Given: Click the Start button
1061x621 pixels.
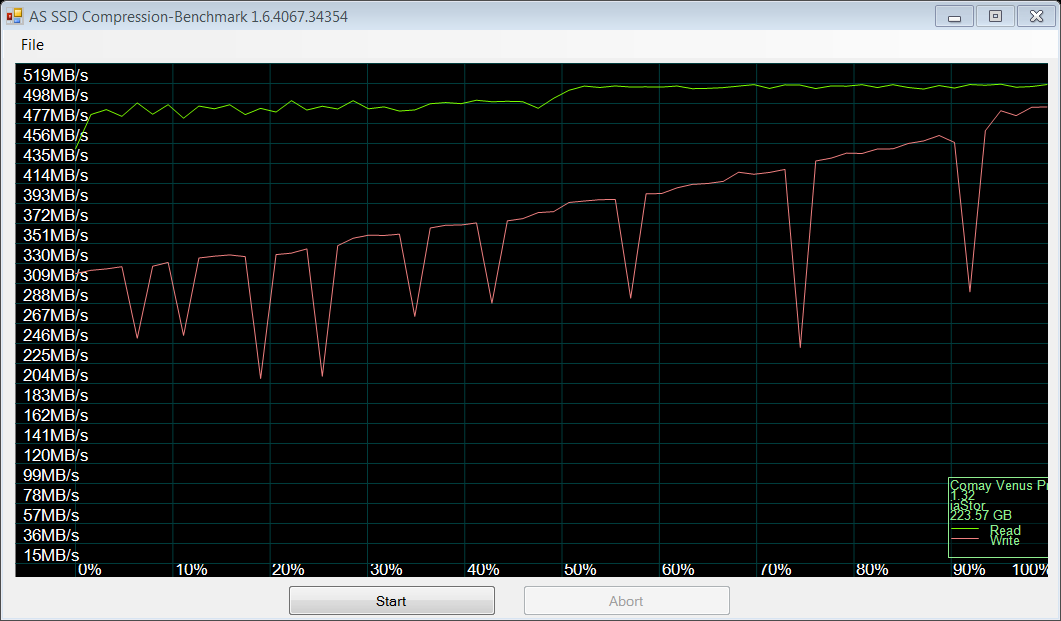Looking at the screenshot, I should pos(392,601).
